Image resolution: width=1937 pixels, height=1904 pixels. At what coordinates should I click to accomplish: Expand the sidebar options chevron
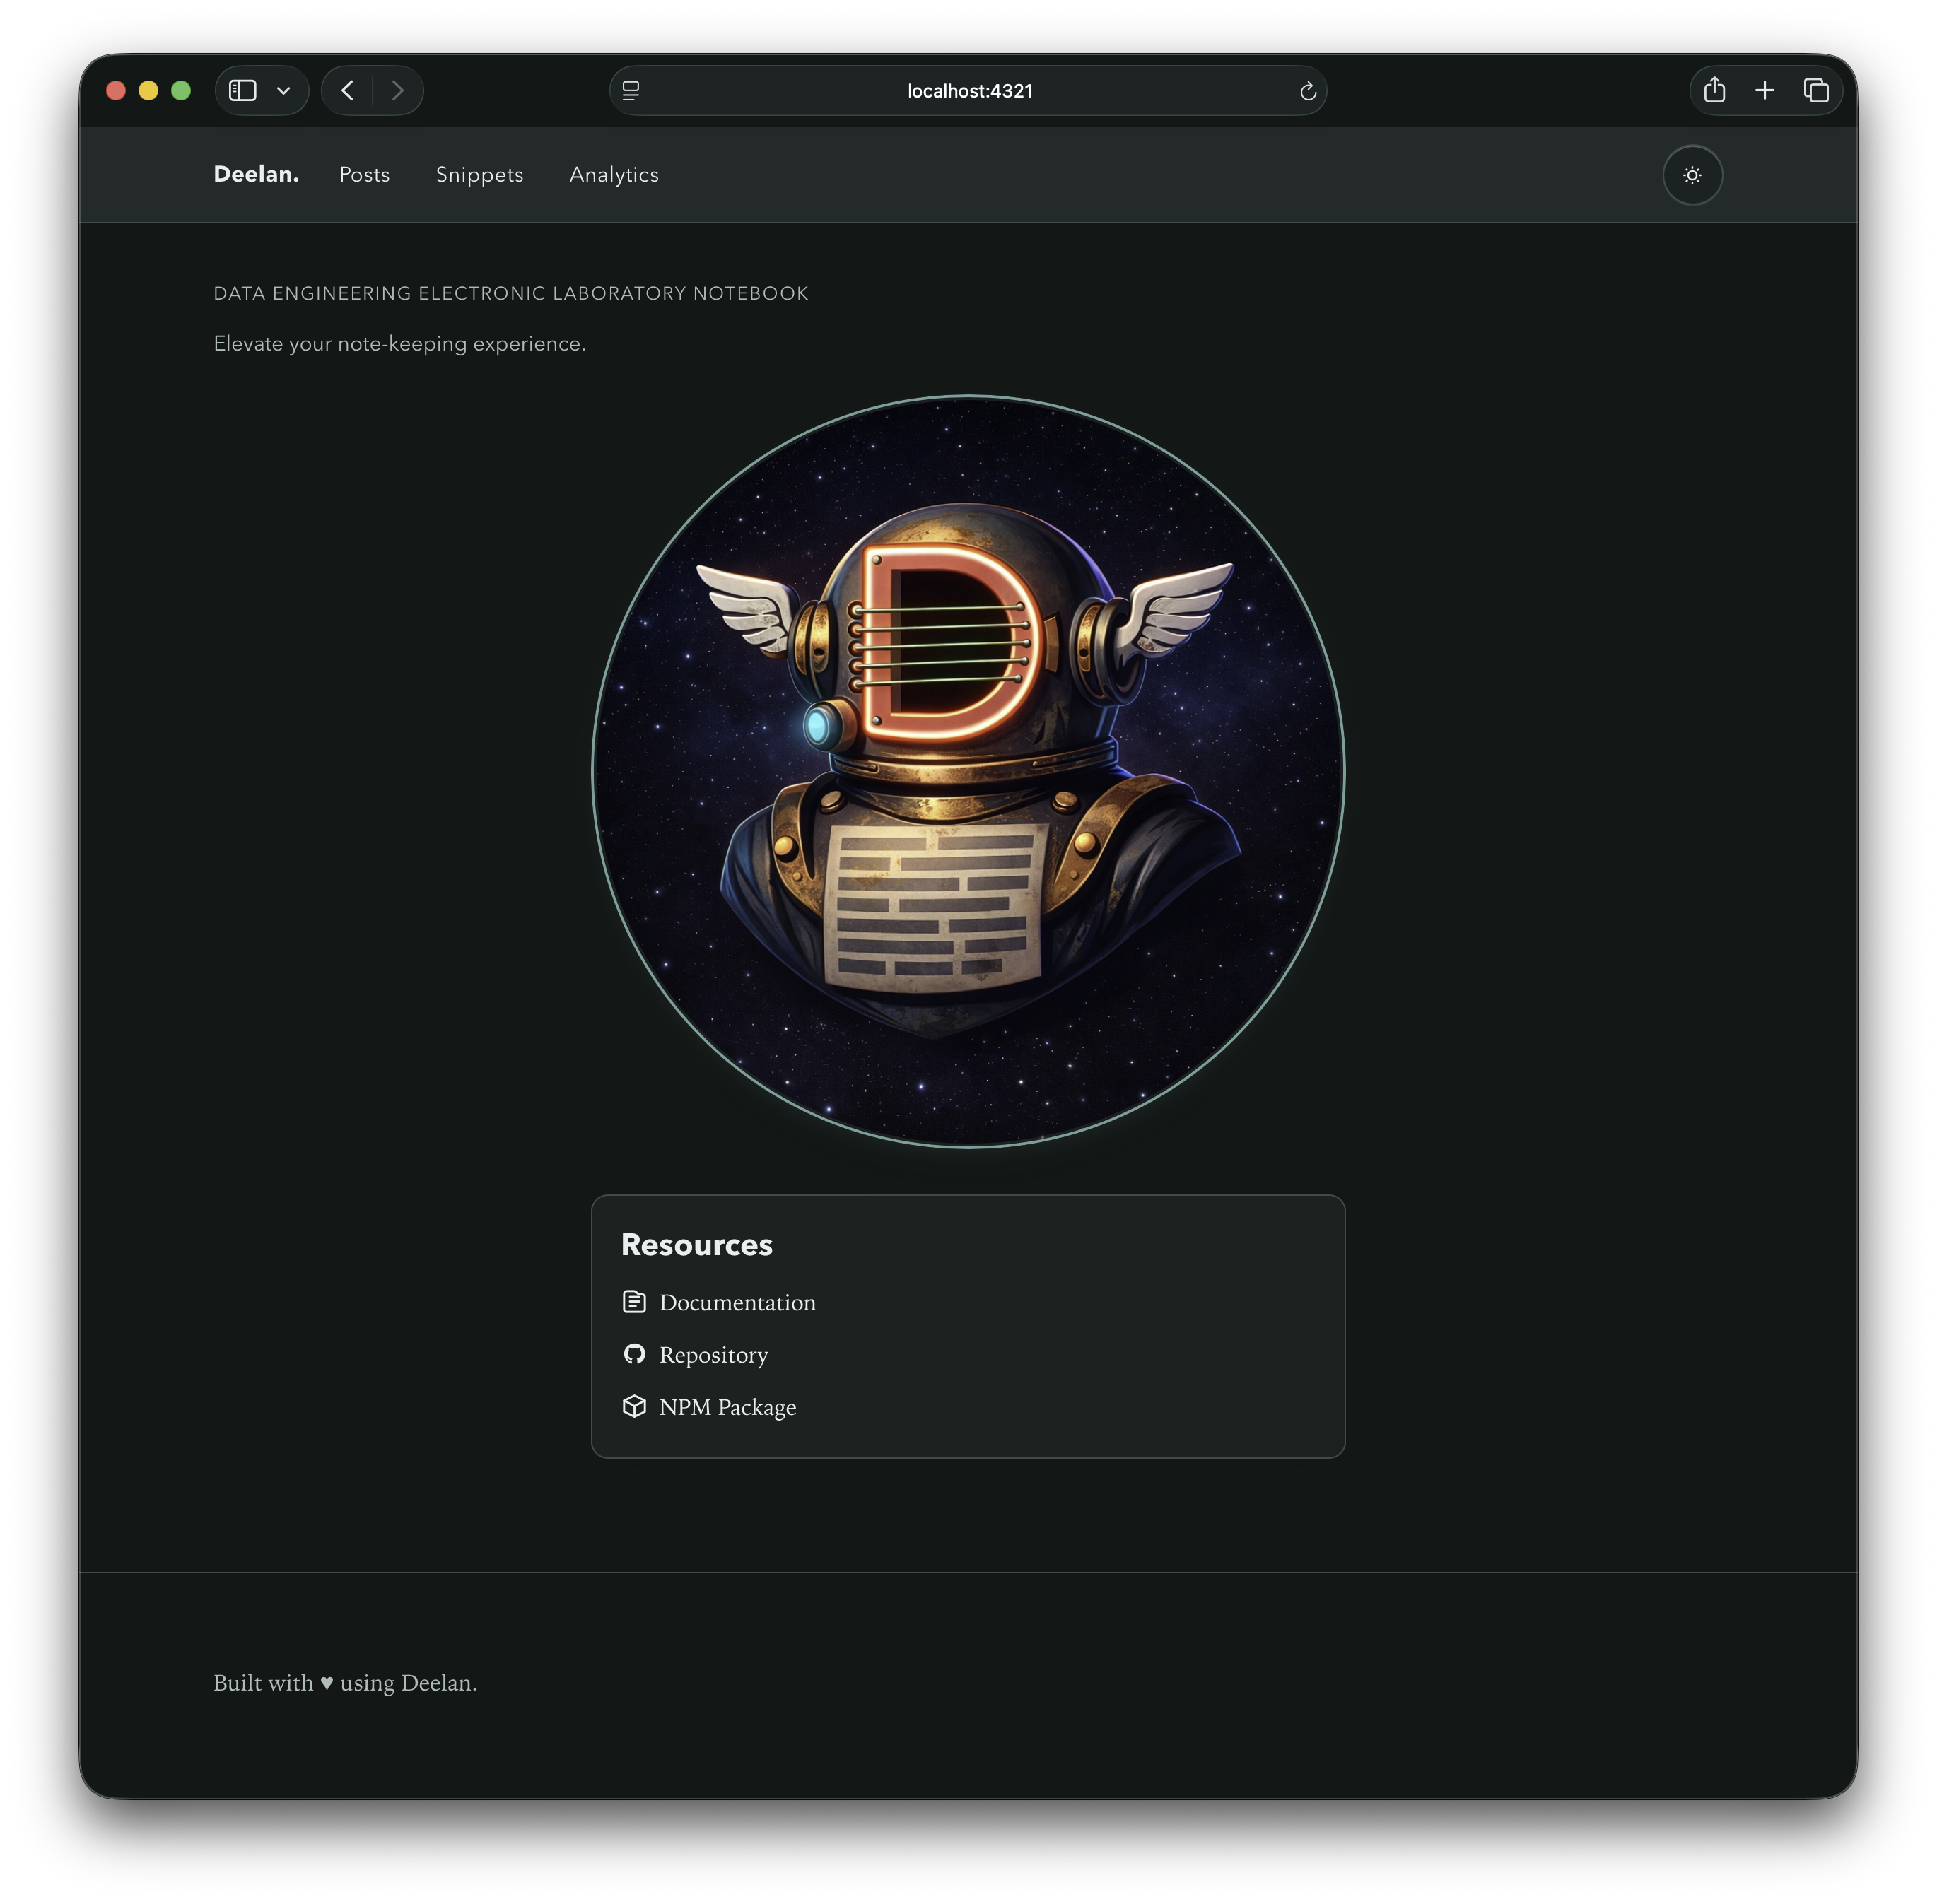click(x=283, y=90)
